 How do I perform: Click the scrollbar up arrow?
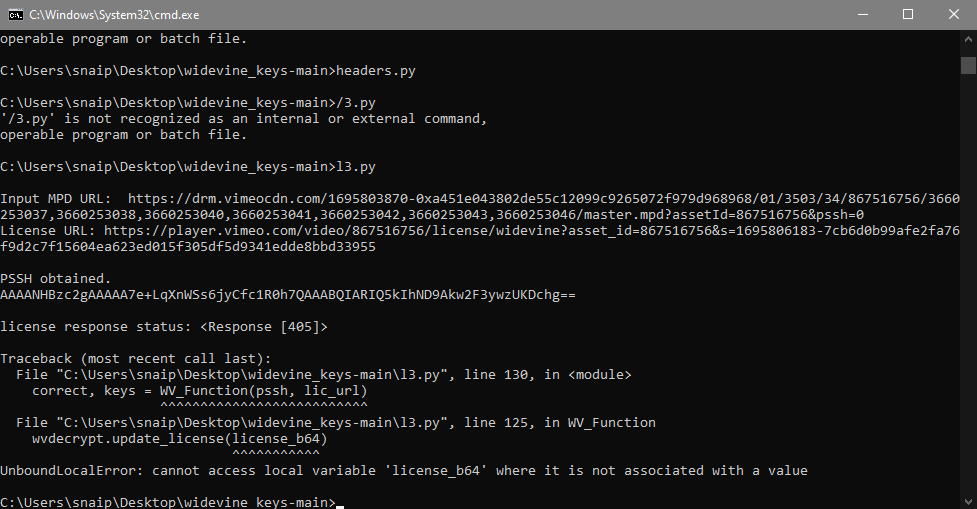(968, 39)
